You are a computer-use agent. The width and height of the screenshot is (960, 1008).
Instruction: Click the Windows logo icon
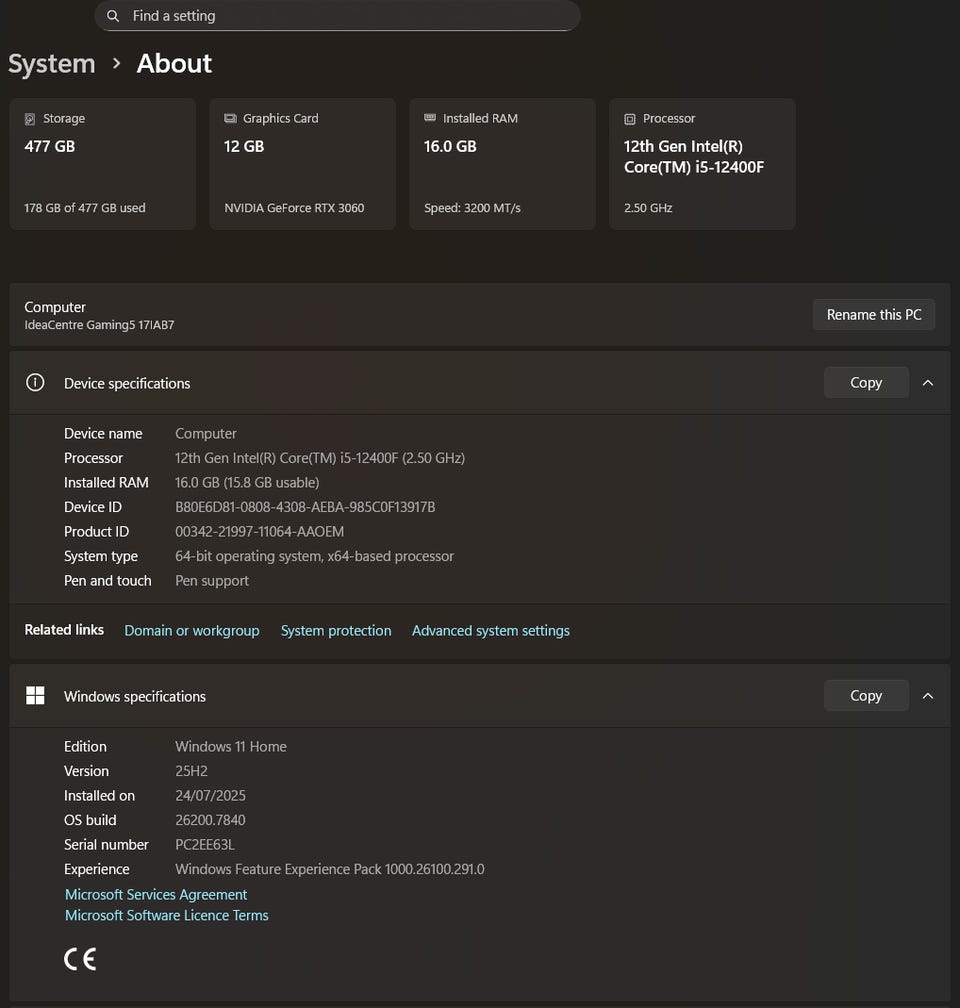[x=35, y=696]
